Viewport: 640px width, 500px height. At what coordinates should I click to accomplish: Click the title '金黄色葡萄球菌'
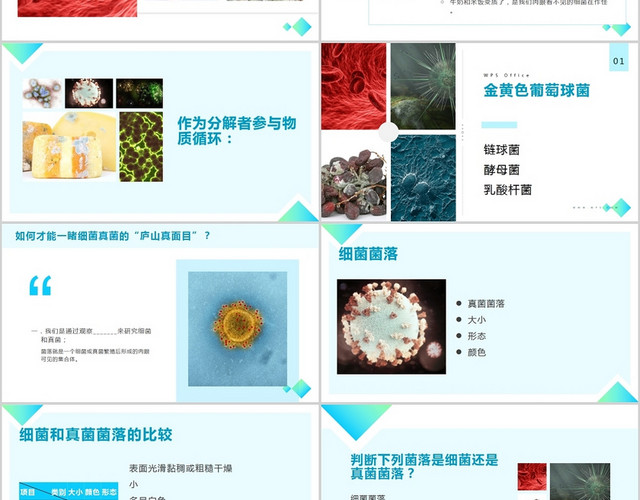pyautogui.click(x=537, y=90)
